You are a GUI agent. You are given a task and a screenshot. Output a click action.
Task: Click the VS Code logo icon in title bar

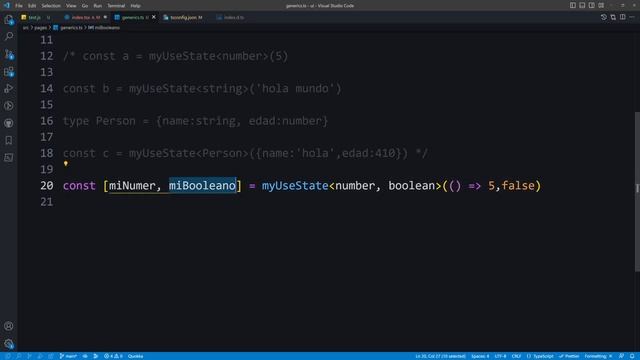click(x=7, y=6)
